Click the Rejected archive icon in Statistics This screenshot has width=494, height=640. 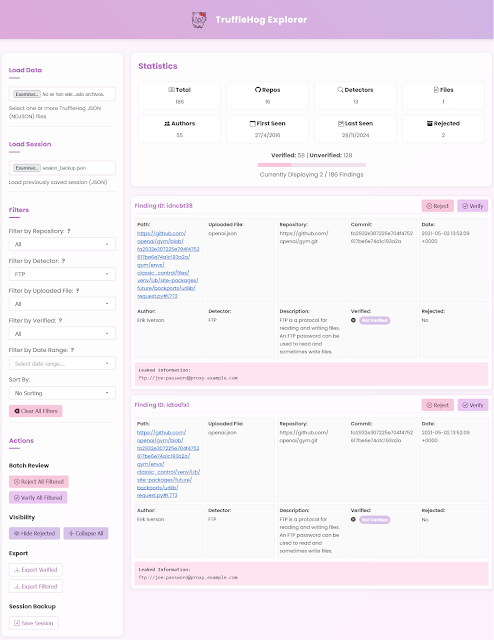pyautogui.click(x=429, y=123)
